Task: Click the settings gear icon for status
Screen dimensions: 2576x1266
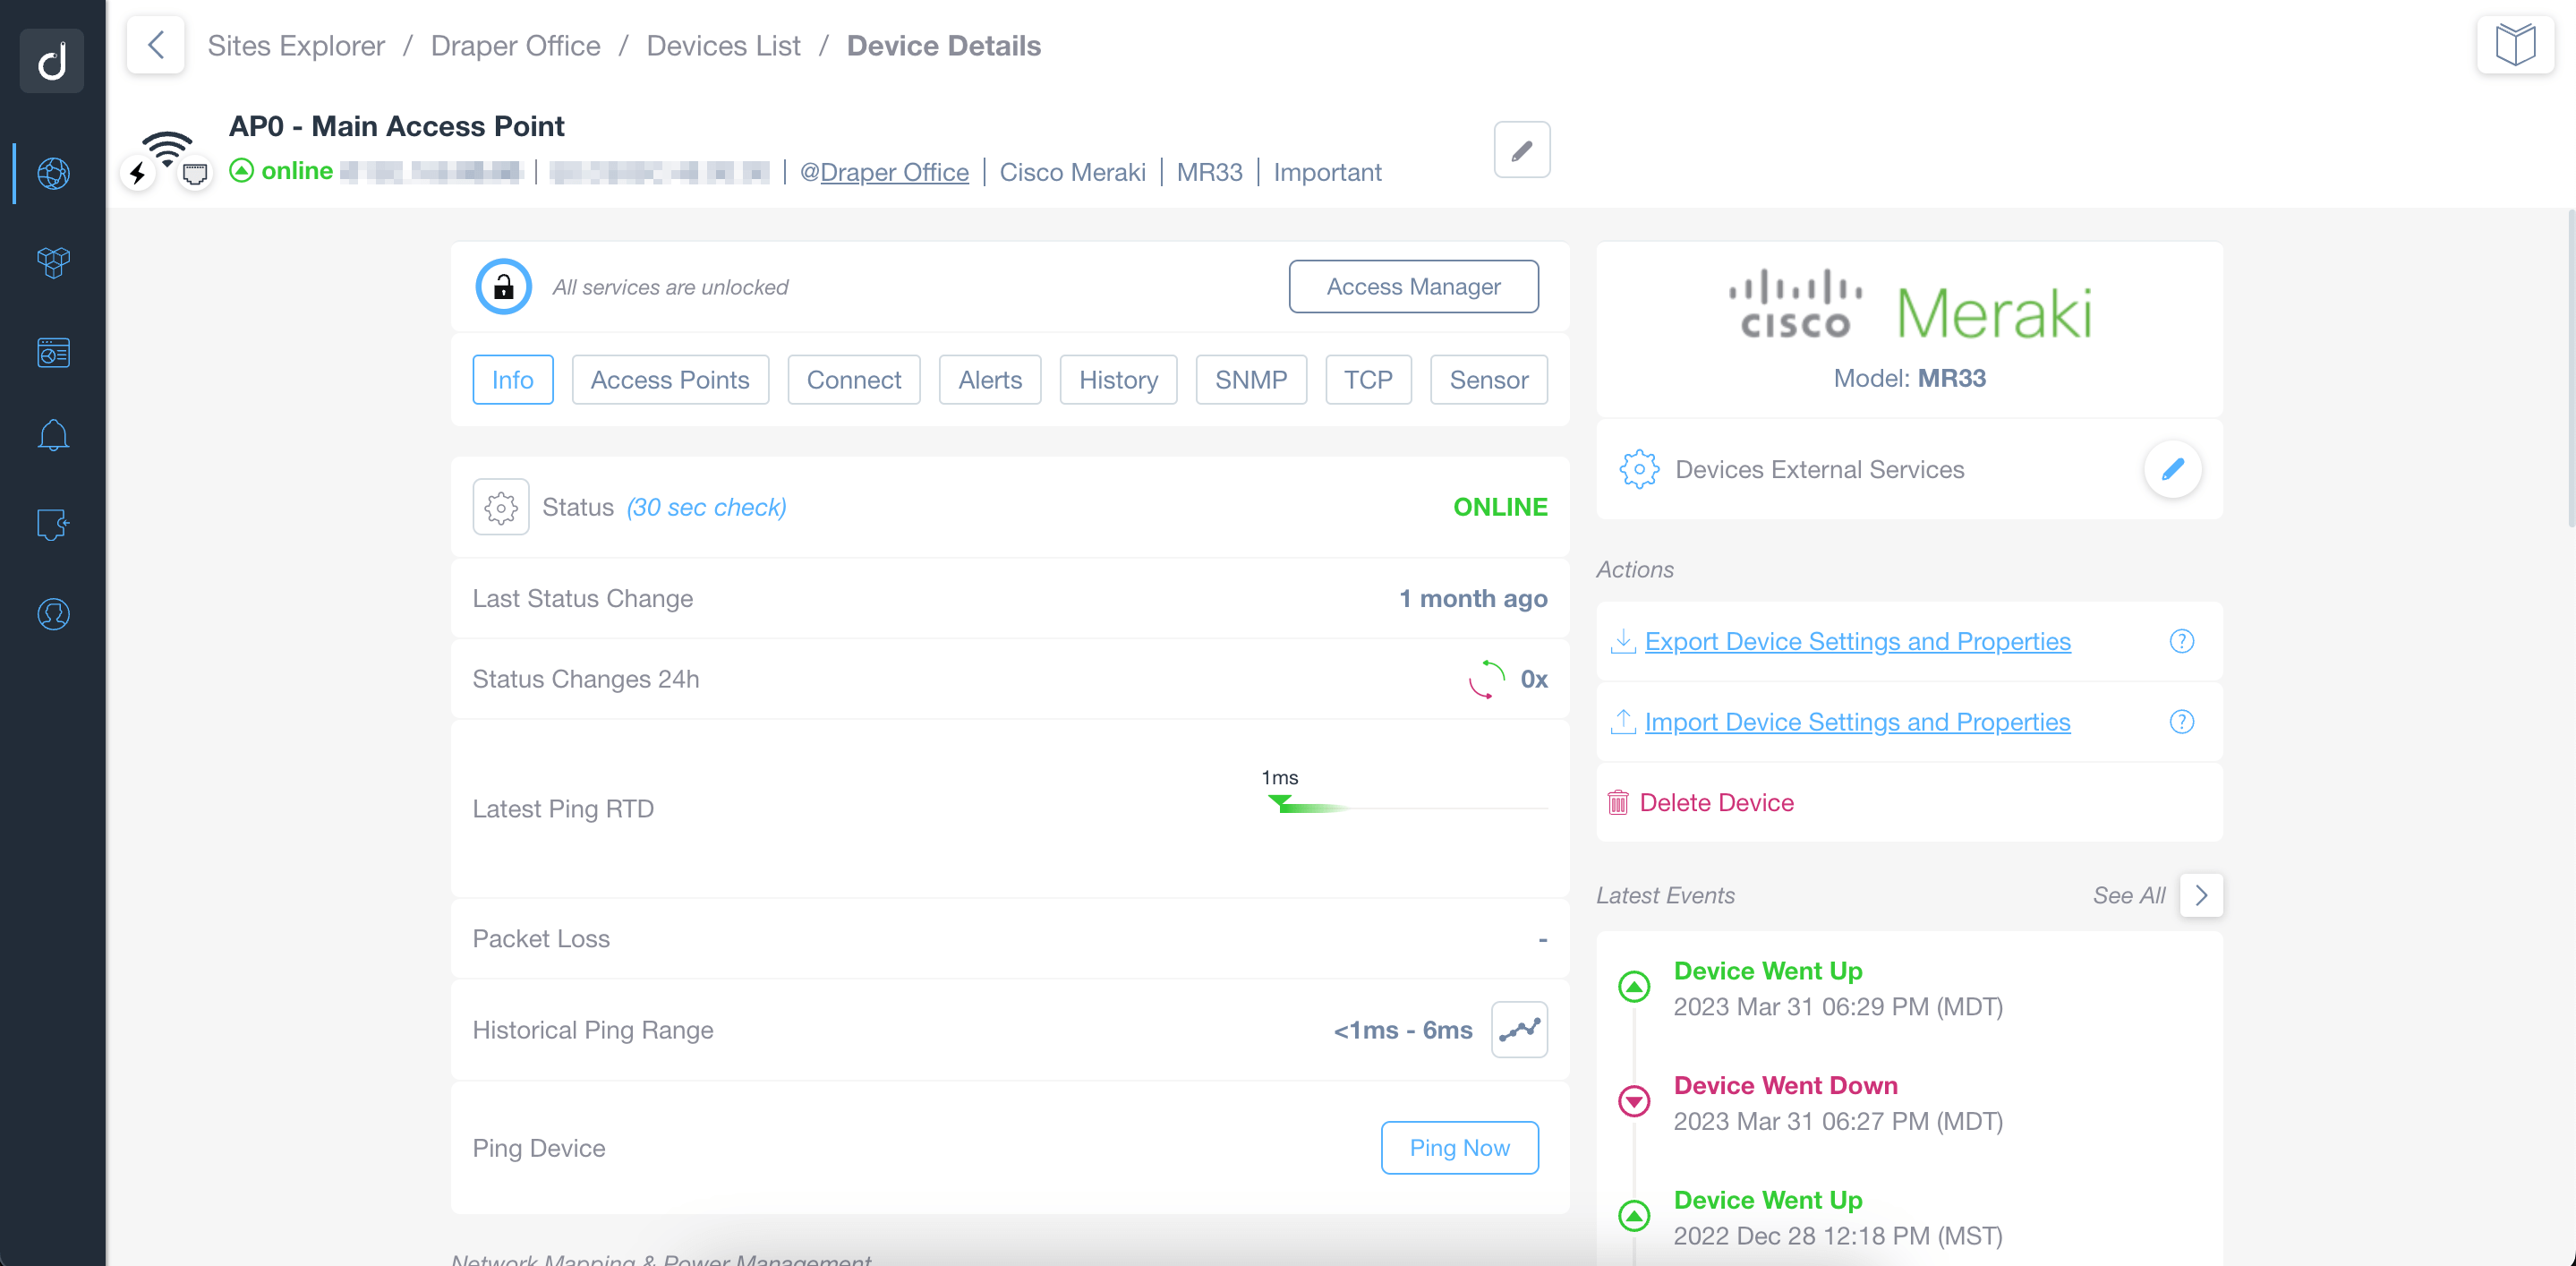Action: 499,507
